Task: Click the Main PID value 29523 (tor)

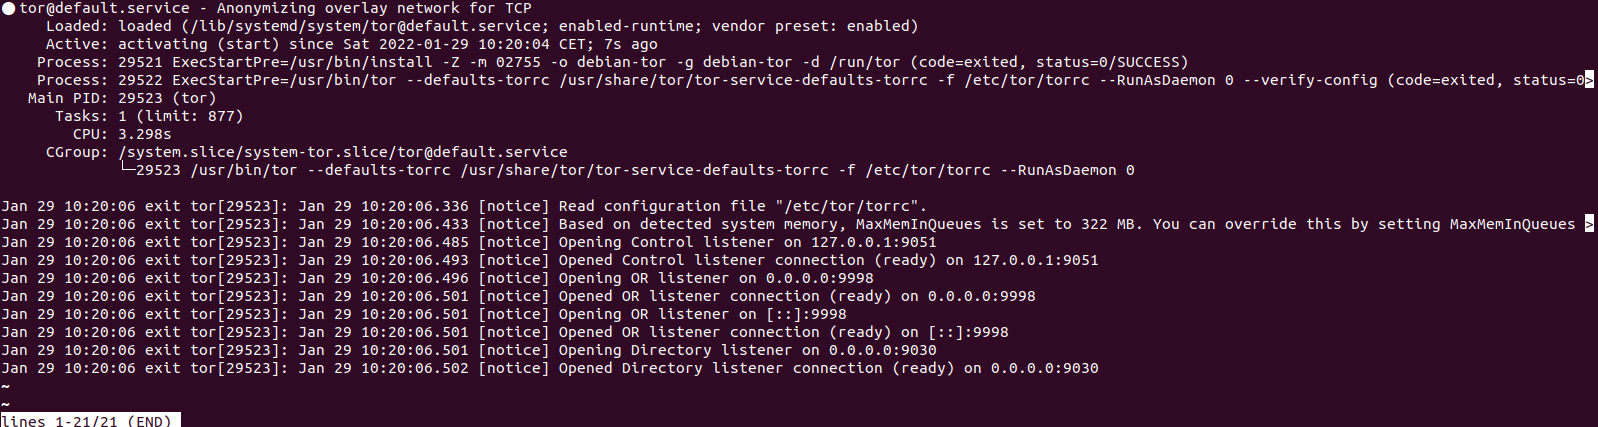Action: point(167,98)
